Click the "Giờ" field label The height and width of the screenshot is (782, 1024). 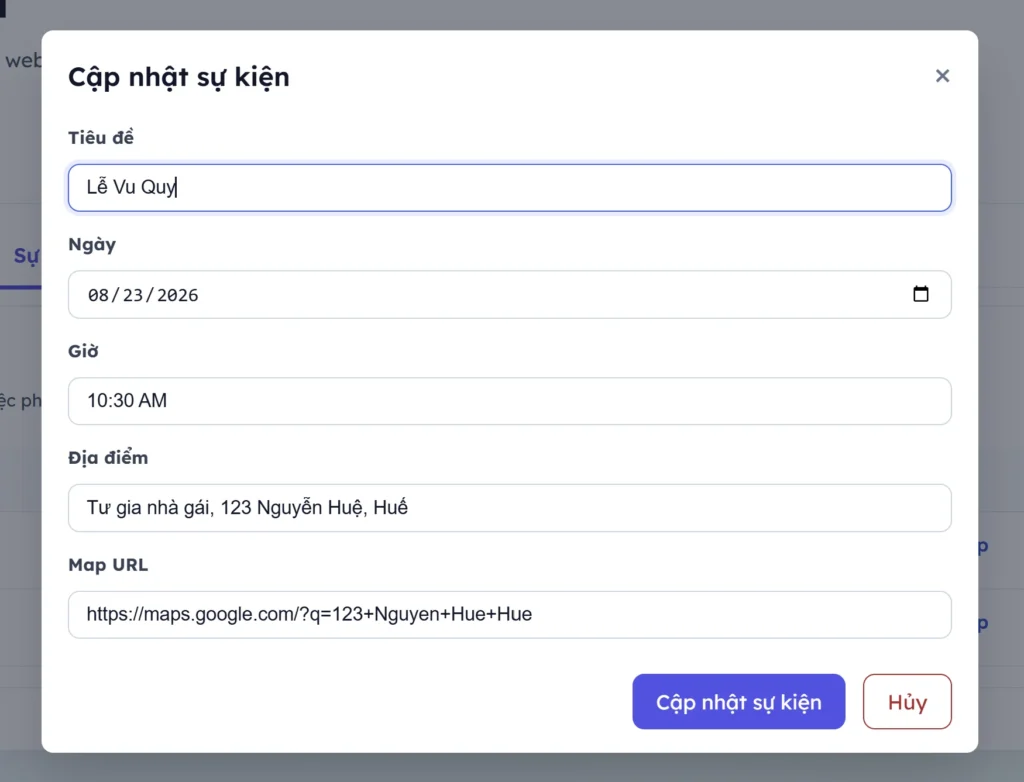coord(83,351)
